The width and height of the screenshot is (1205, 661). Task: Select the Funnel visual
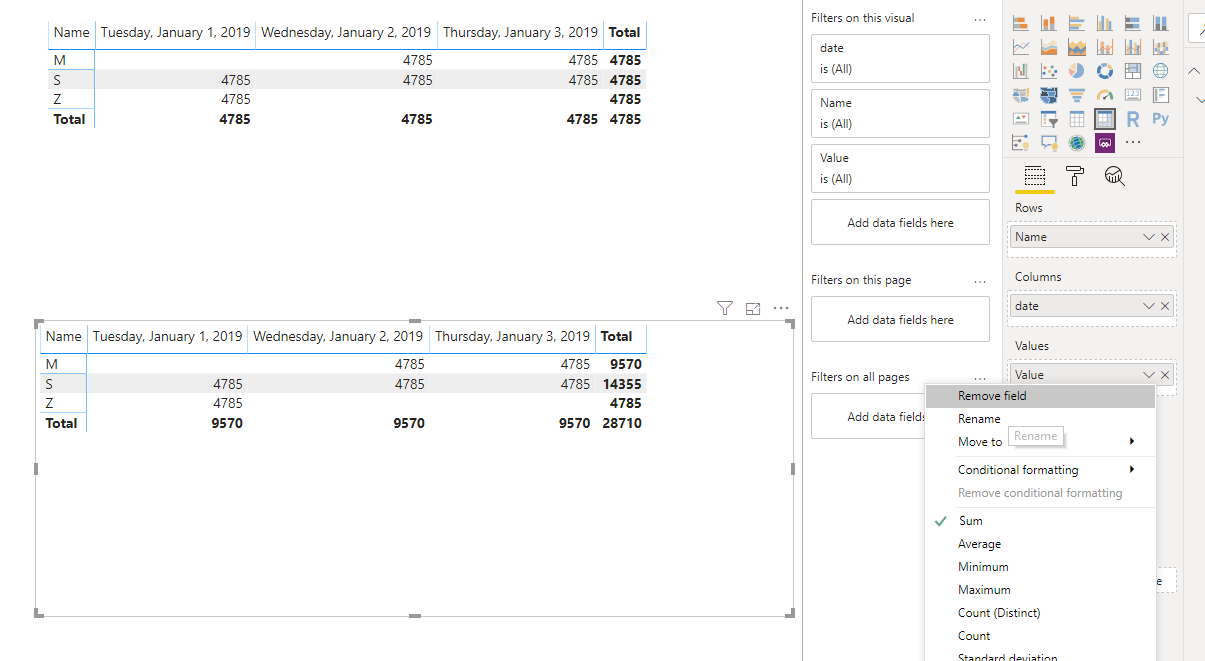(1077, 95)
